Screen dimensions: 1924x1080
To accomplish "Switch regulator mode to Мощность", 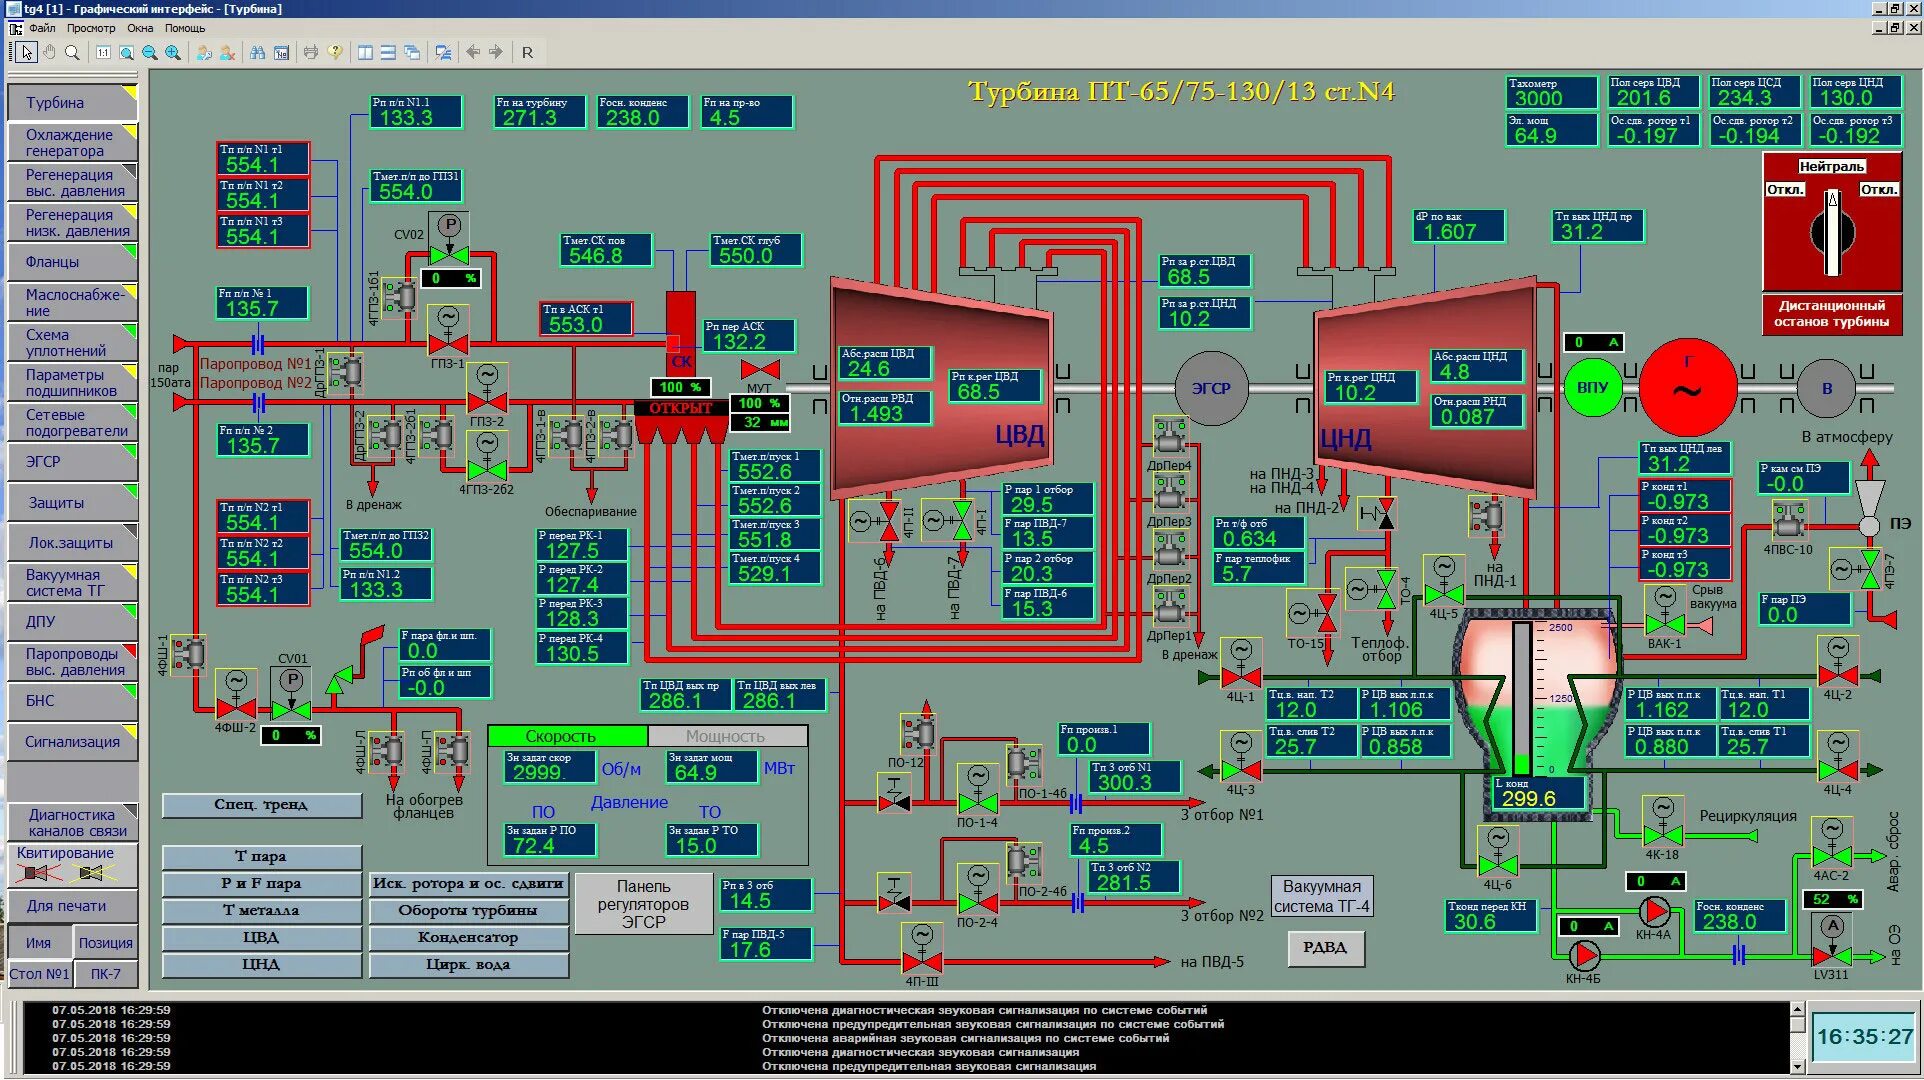I will [726, 736].
